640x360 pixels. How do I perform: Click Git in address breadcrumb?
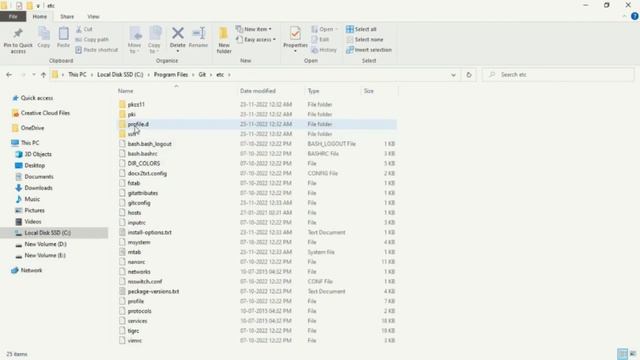(x=202, y=75)
